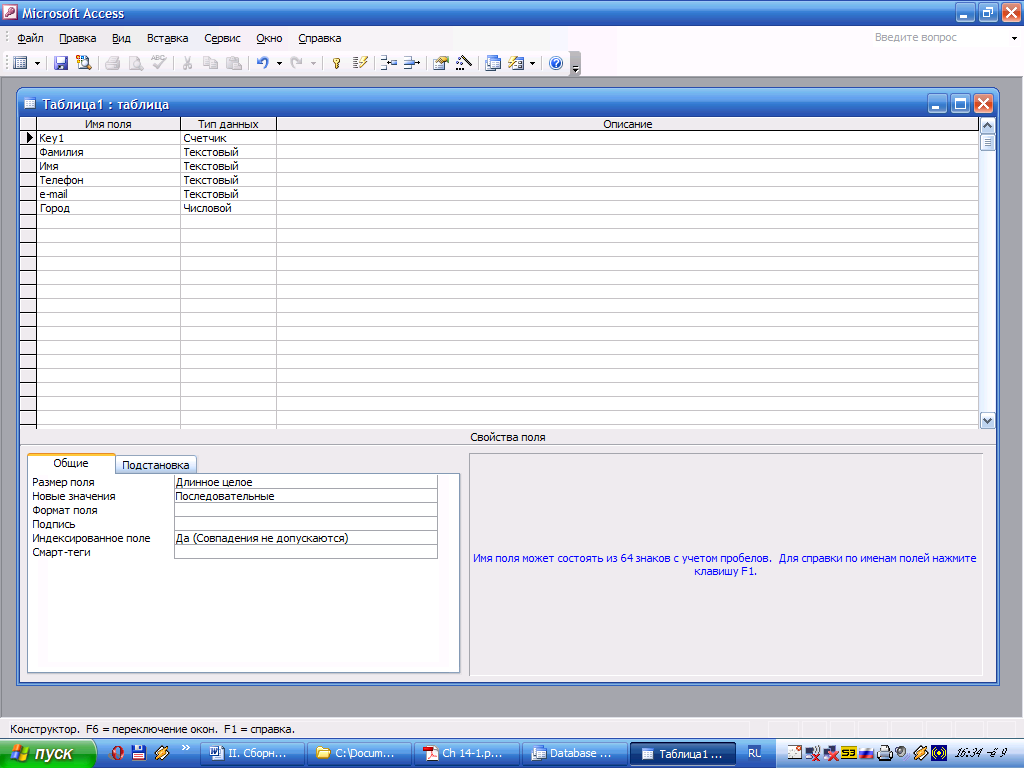Viewport: 1024px width, 768px height.
Task: Open the Toolbar Options arrow at toolbar end
Action: point(575,64)
